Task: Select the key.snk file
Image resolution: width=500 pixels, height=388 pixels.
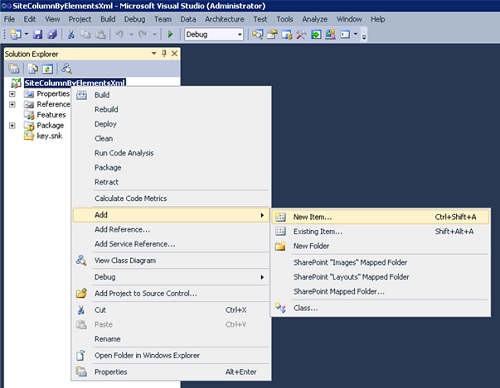Action: [x=49, y=136]
